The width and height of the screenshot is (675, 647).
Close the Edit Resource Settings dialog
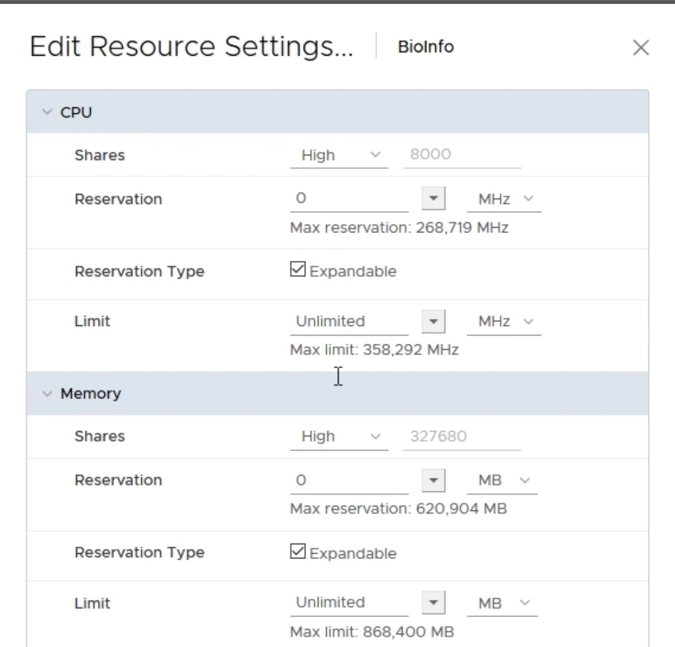point(641,48)
